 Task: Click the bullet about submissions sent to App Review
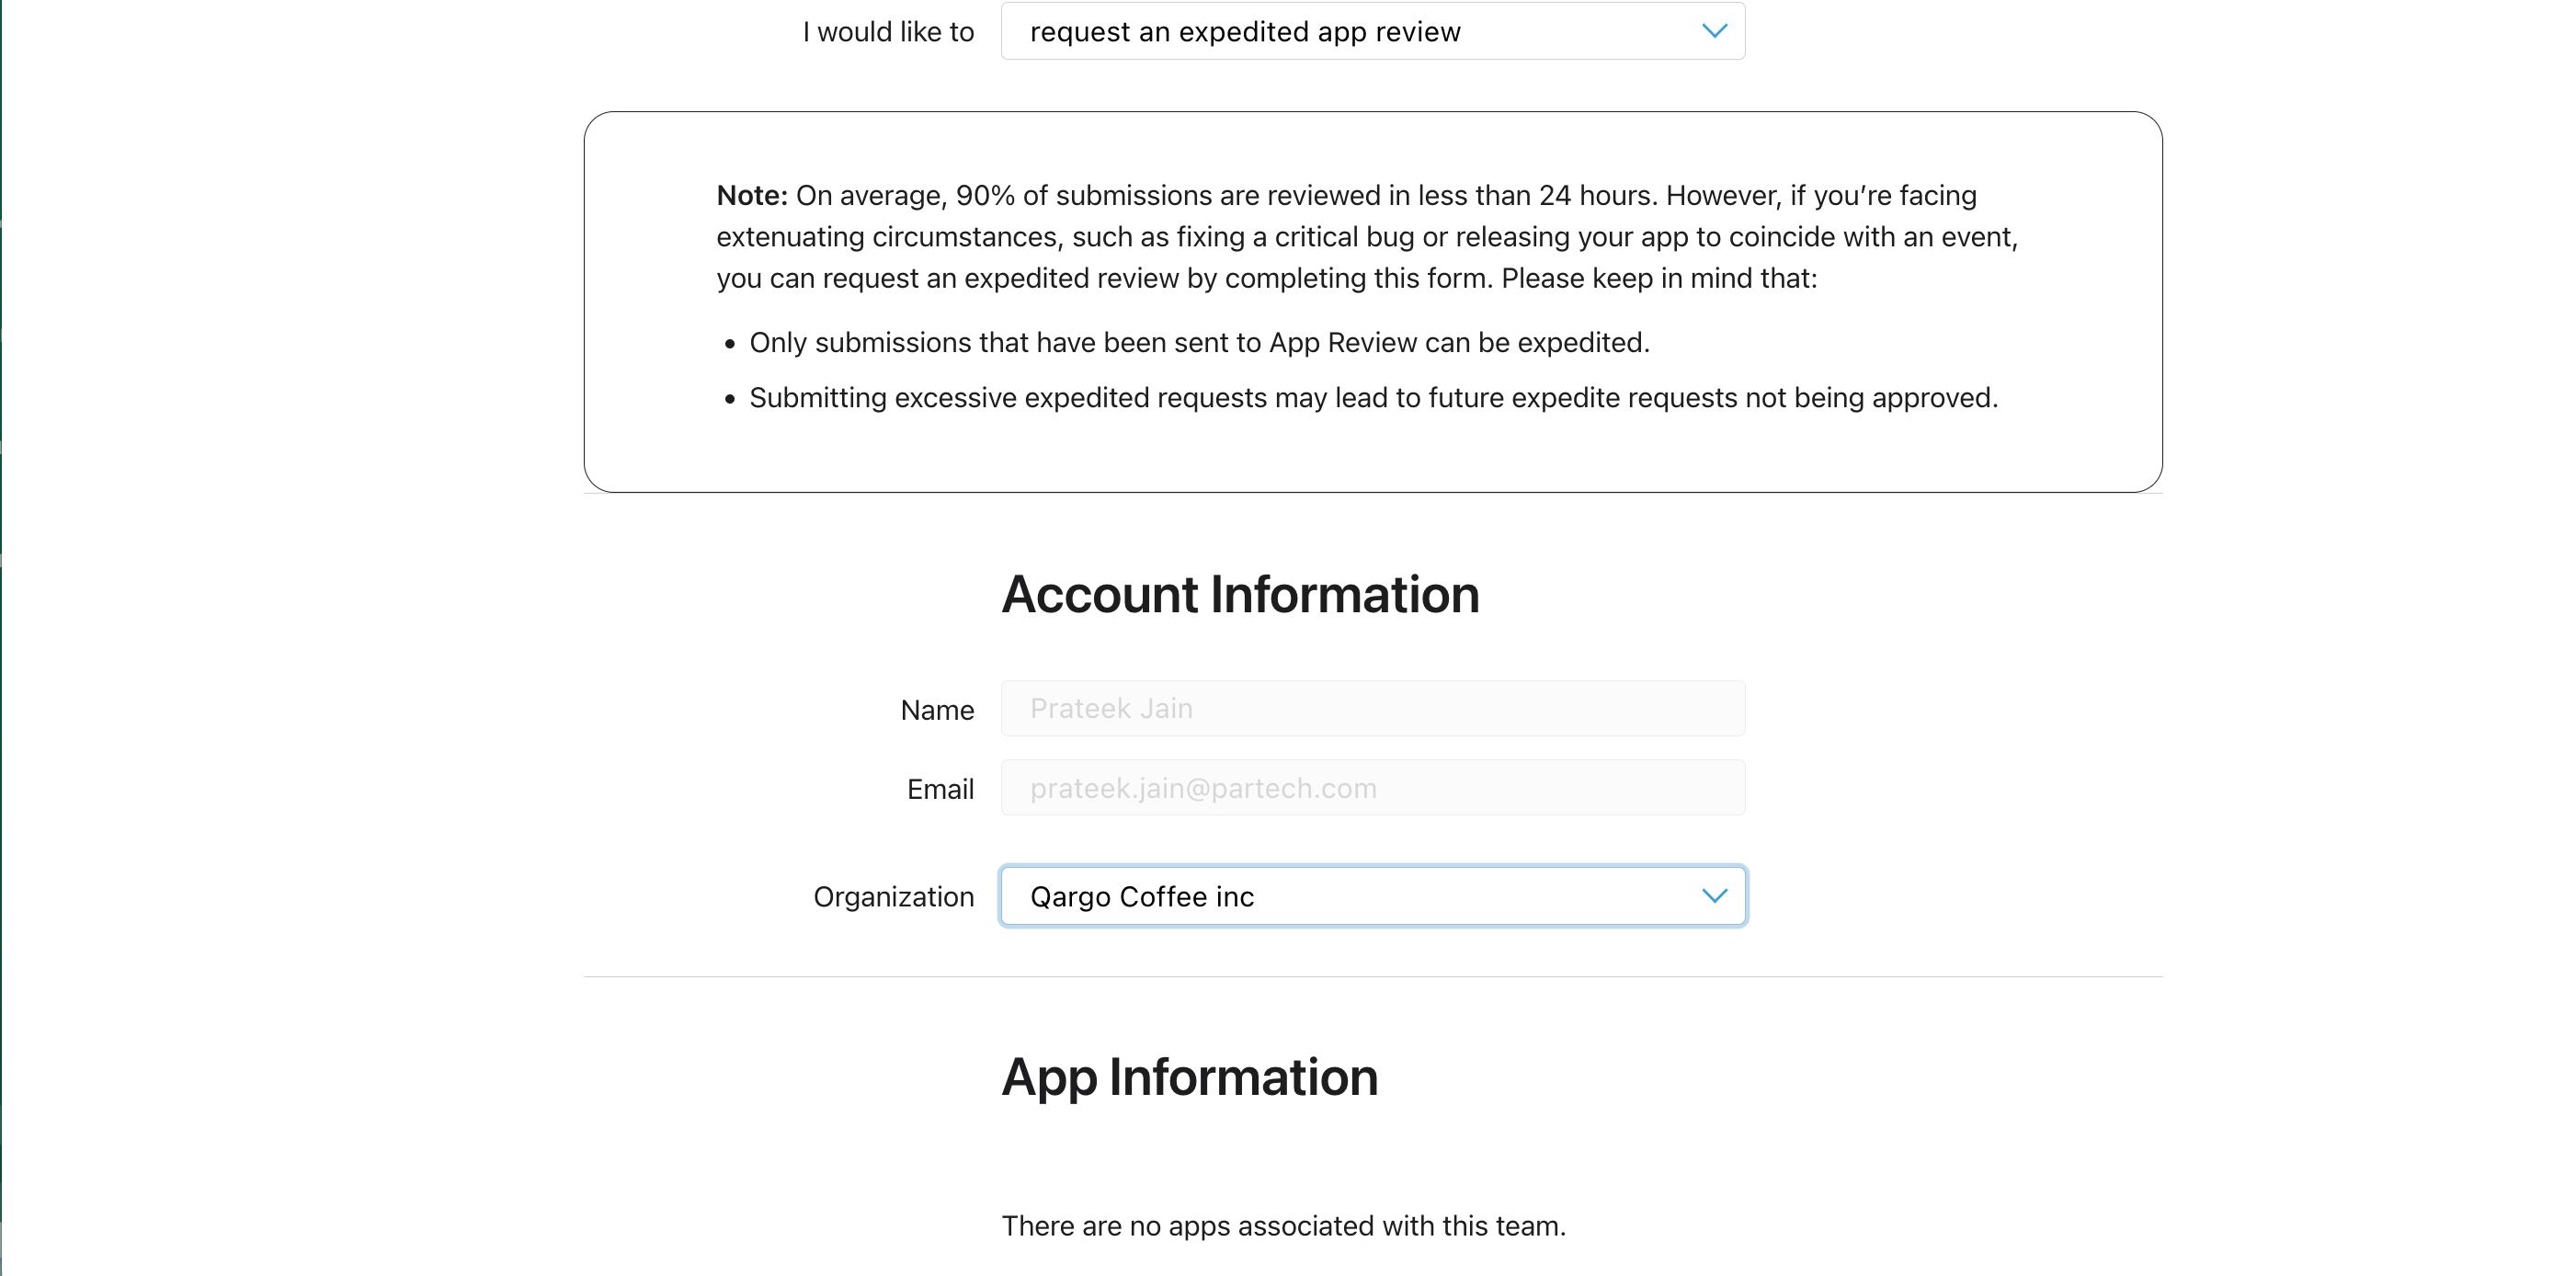tap(1198, 343)
